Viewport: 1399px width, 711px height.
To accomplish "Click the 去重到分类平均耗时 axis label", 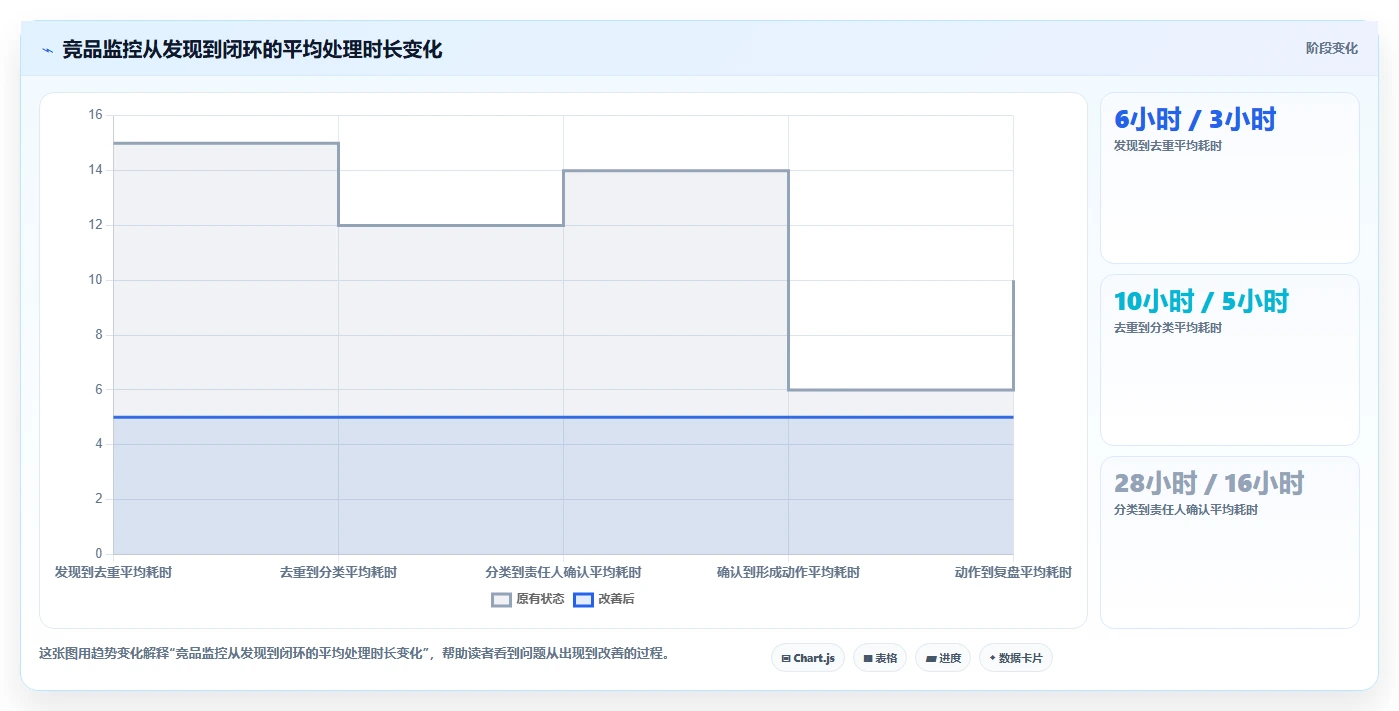I will (338, 573).
